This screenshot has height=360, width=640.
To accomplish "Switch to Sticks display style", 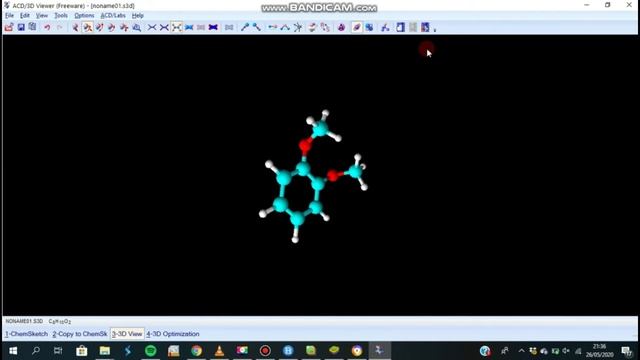I will (x=164, y=27).
